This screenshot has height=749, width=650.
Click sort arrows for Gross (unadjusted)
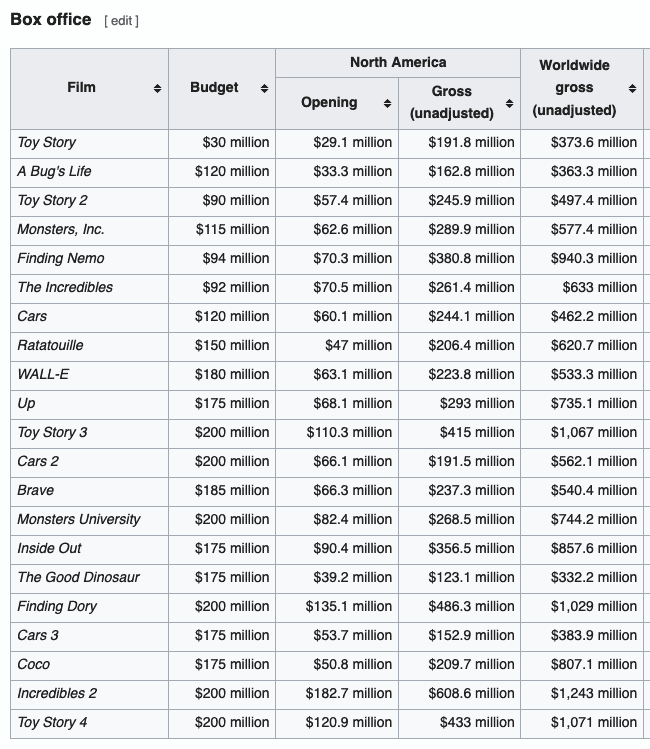510,104
